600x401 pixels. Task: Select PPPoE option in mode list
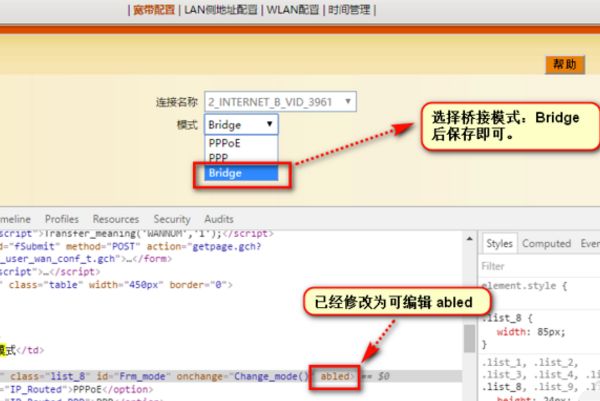click(x=241, y=143)
